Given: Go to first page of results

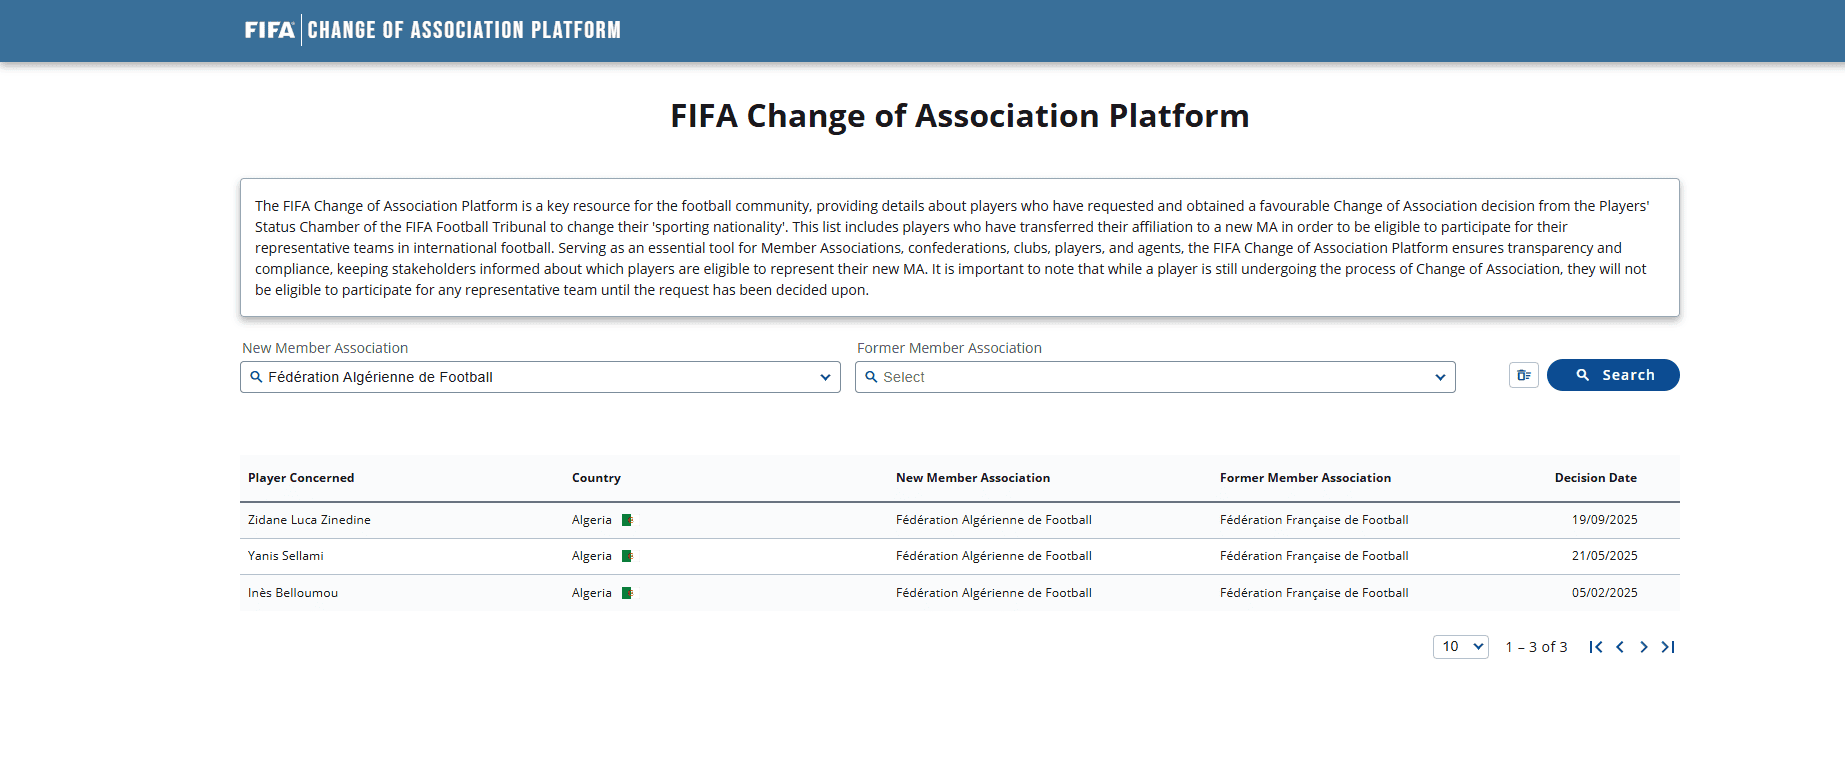Looking at the screenshot, I should point(1596,647).
